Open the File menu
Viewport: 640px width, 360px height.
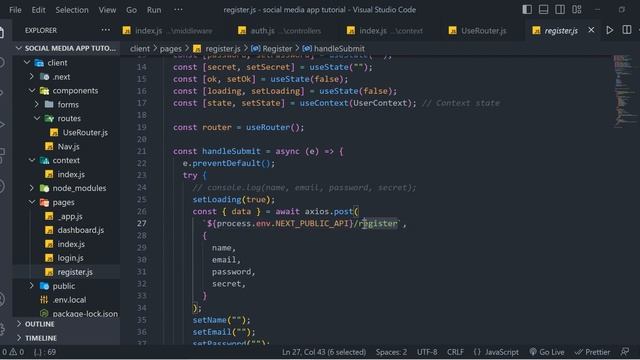click(15, 10)
